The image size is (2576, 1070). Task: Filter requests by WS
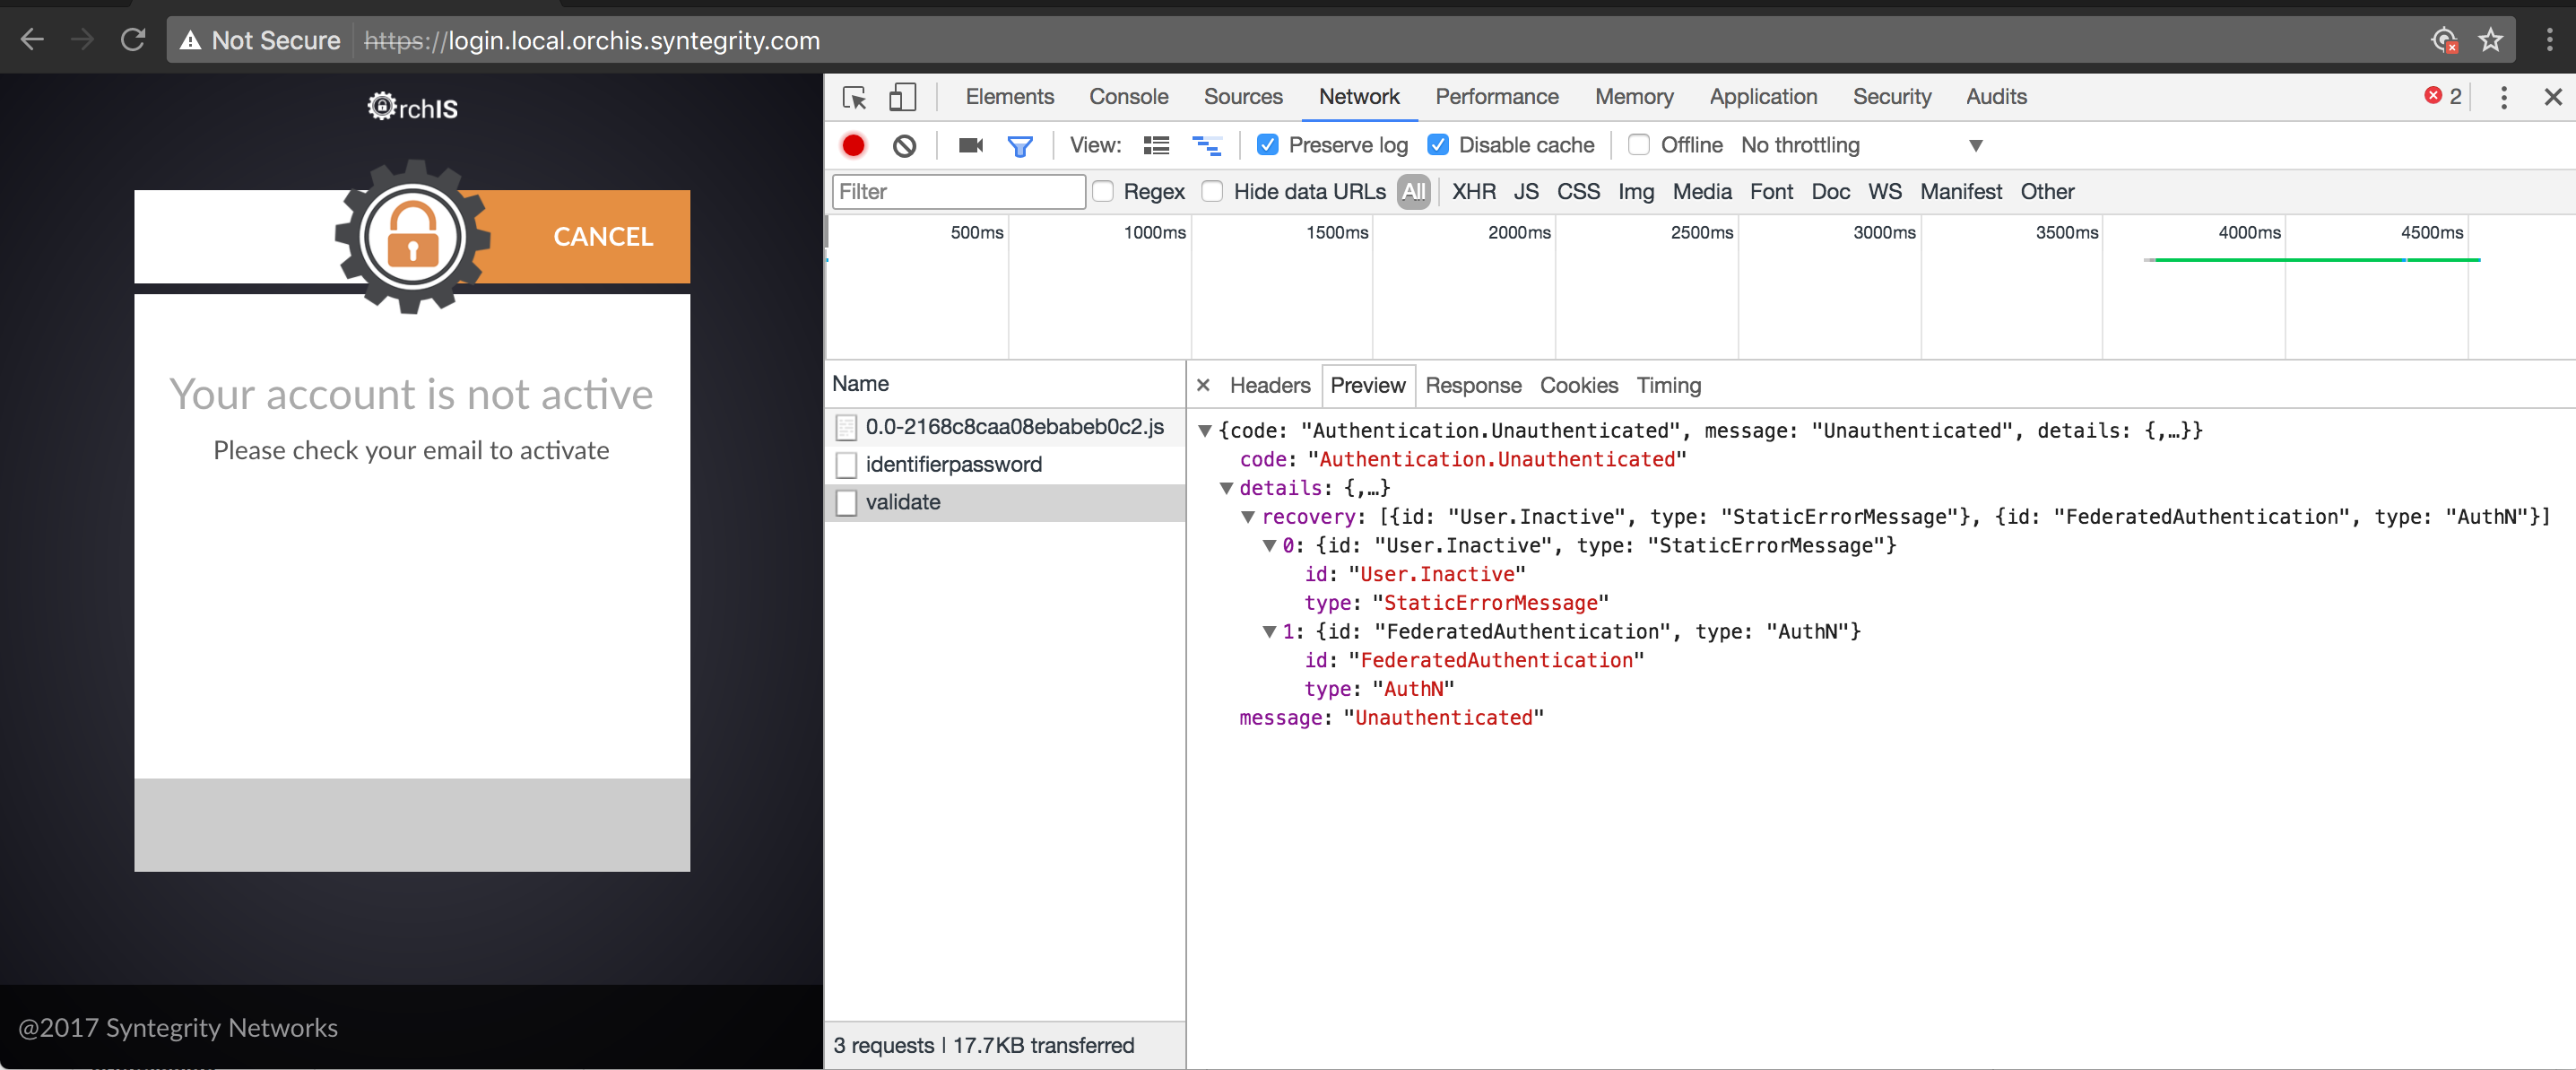1884,191
